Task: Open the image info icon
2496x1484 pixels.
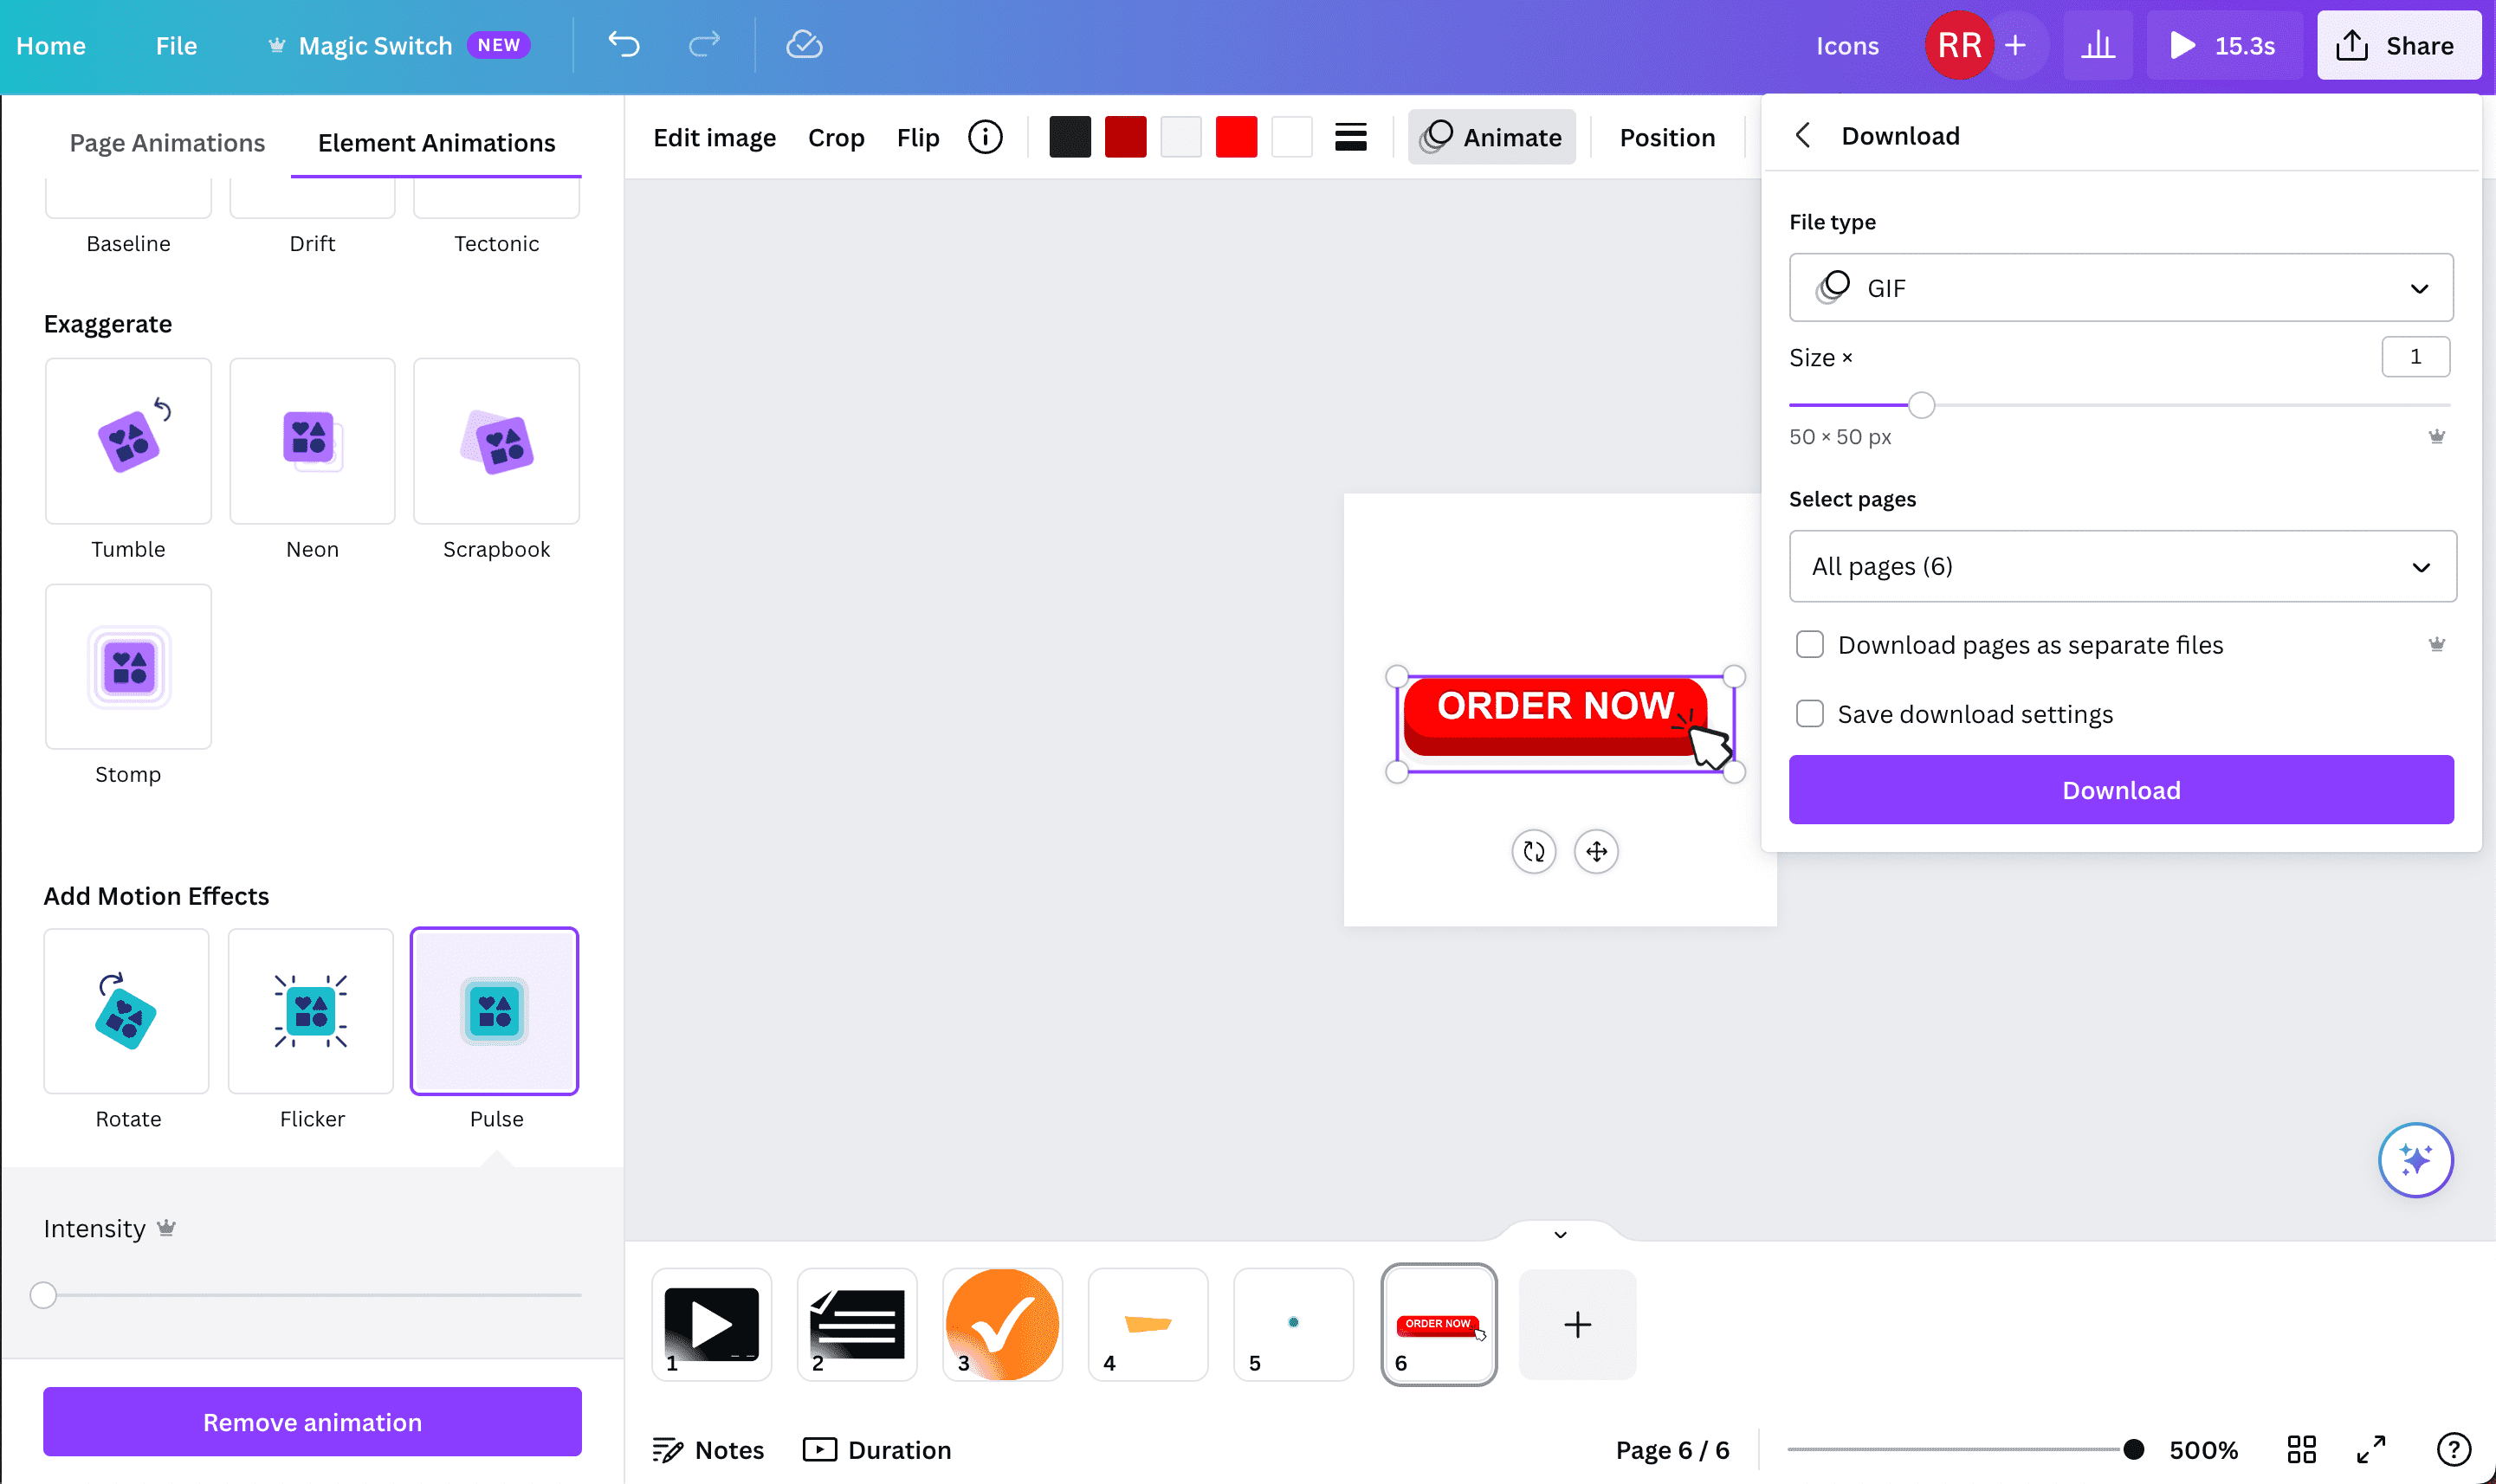Action: coord(984,137)
